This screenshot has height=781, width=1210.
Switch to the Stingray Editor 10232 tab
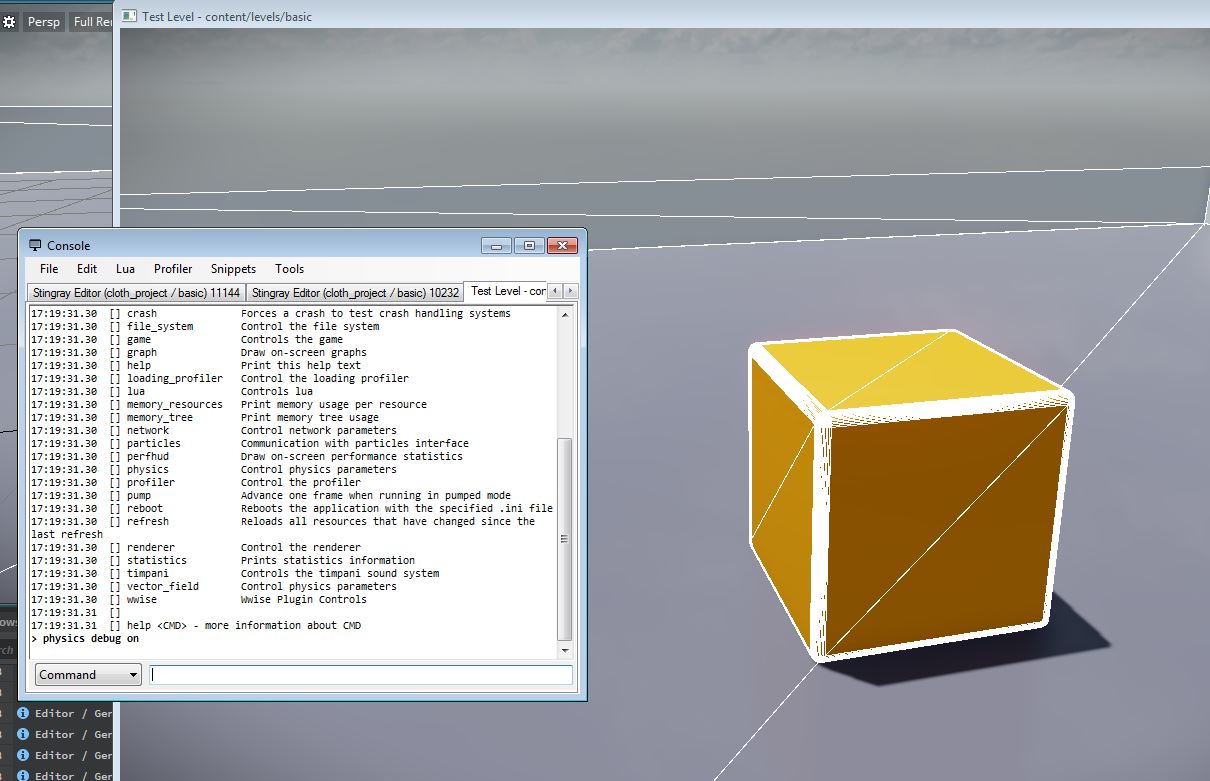click(x=354, y=291)
